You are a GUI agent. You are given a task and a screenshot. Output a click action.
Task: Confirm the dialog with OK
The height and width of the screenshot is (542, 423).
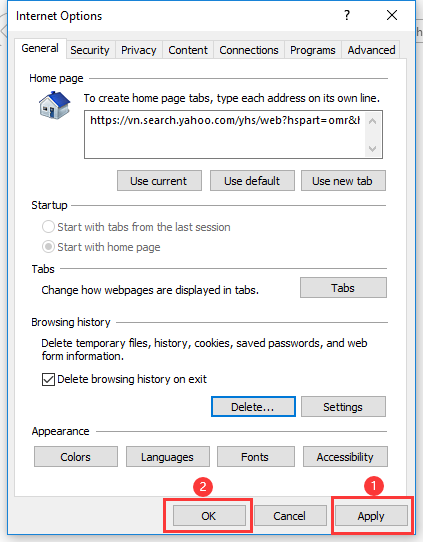pos(209,516)
